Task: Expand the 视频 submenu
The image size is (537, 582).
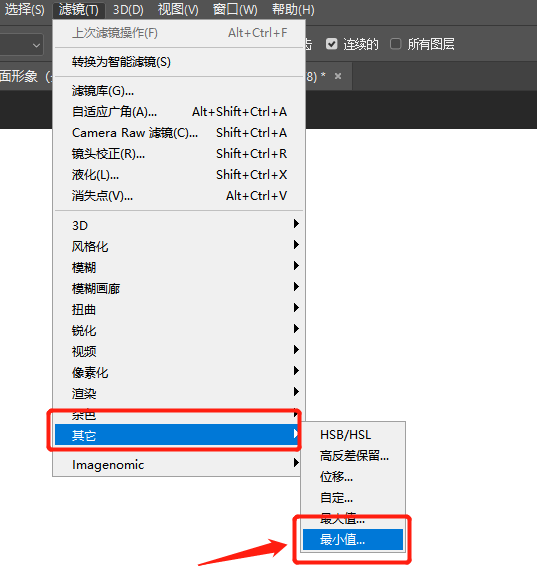Action: [x=179, y=351]
